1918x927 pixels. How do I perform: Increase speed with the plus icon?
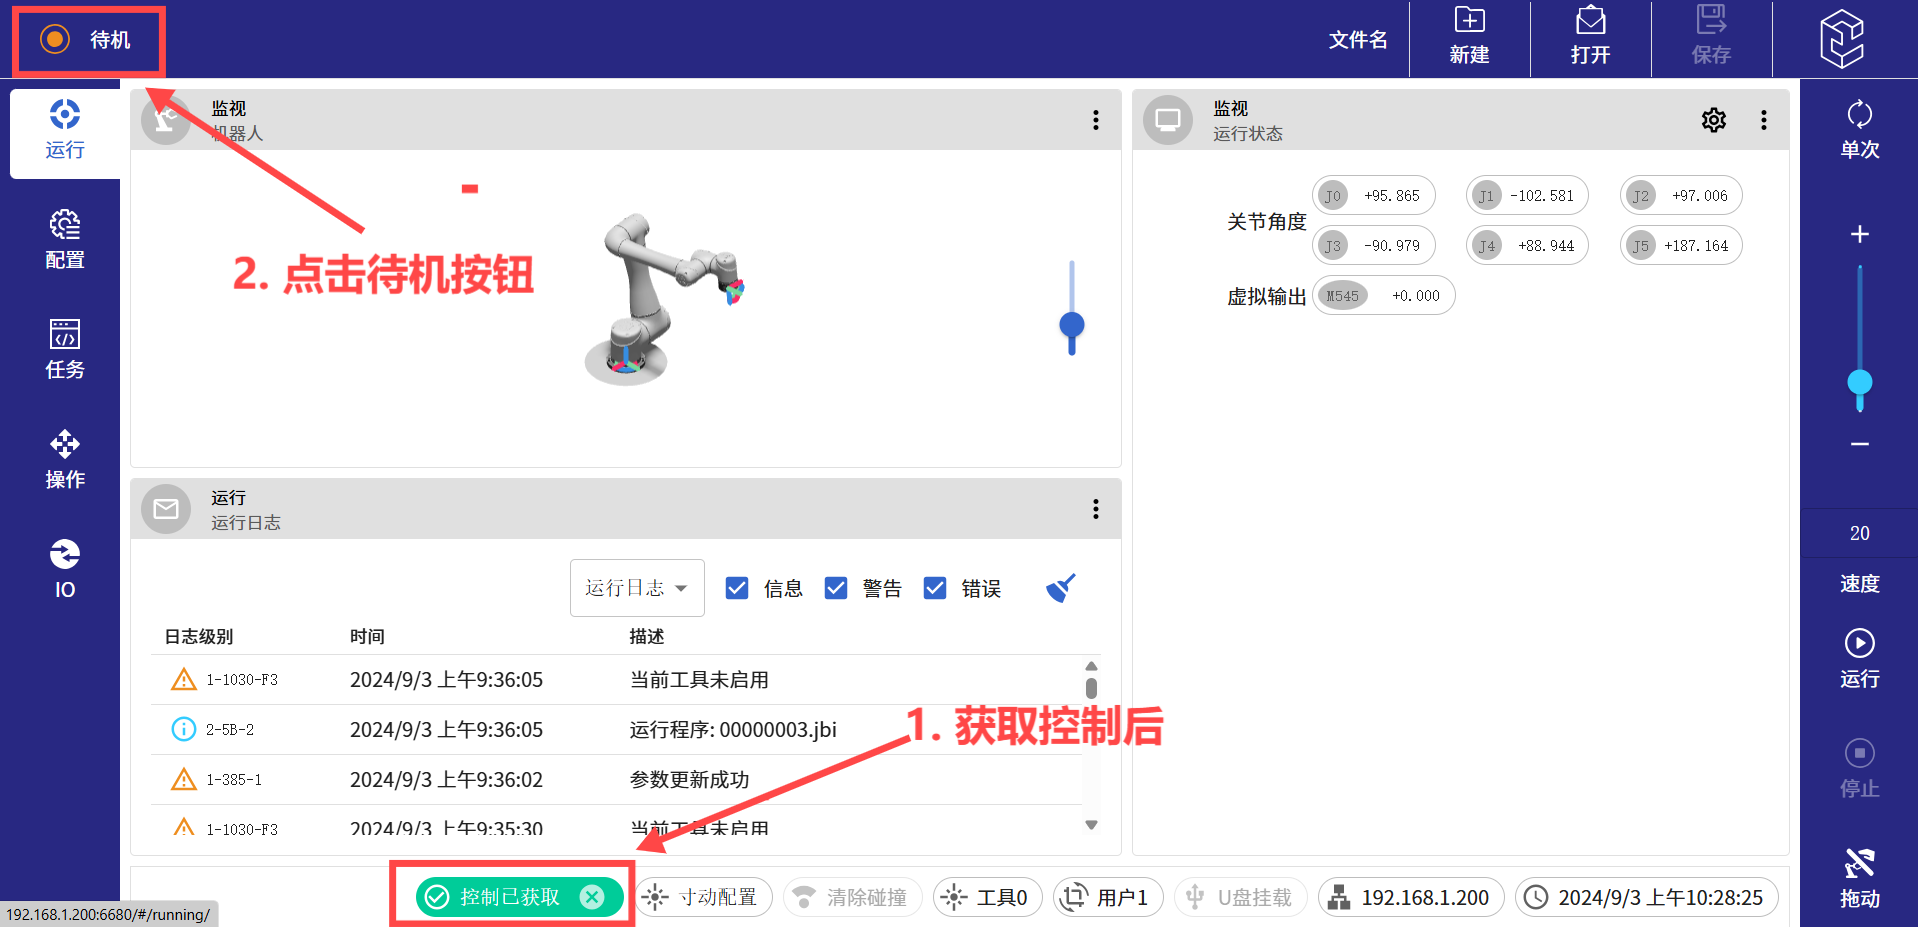pyautogui.click(x=1859, y=234)
